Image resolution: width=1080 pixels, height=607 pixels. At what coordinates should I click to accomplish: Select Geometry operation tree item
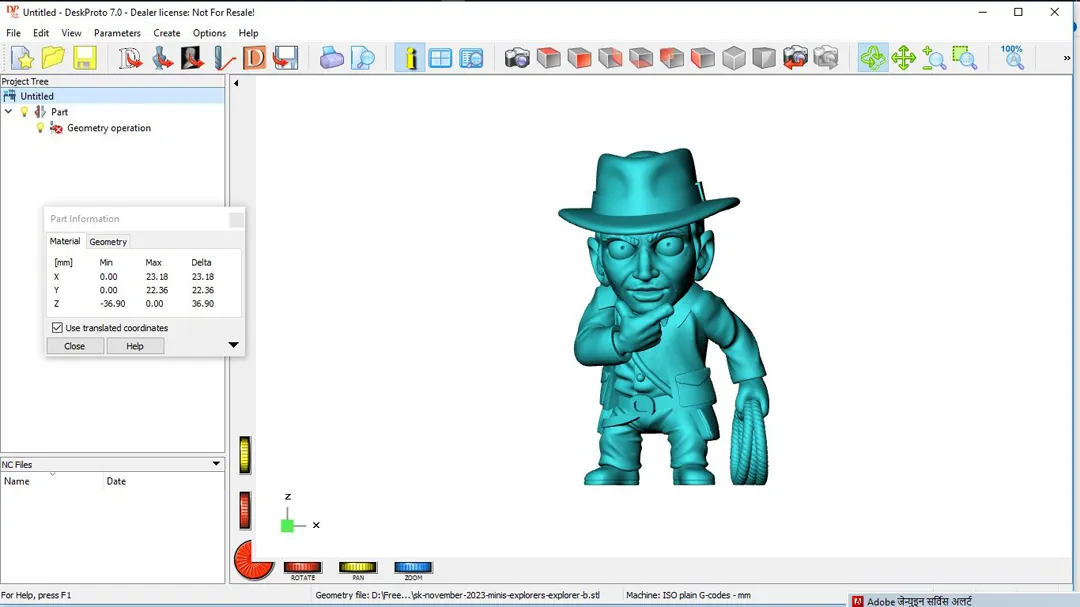coord(109,128)
